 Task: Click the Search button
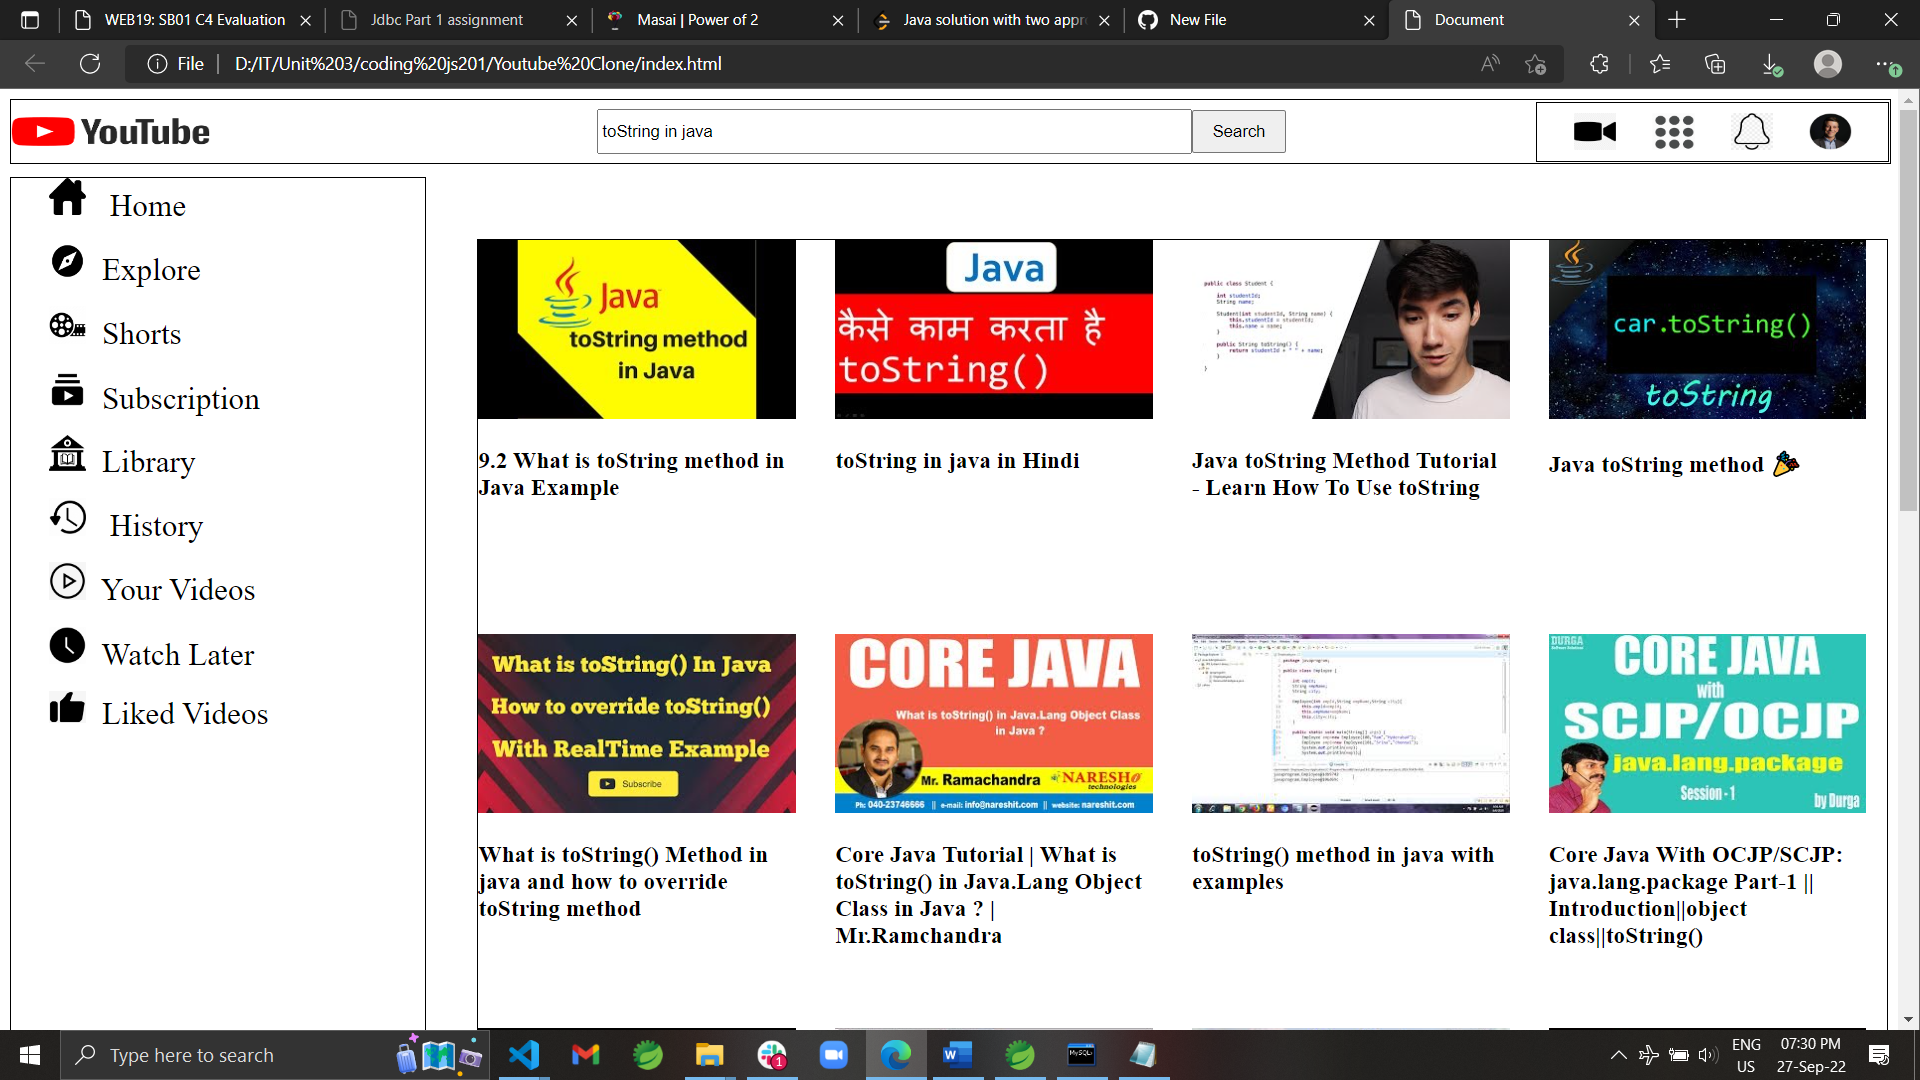1238,131
